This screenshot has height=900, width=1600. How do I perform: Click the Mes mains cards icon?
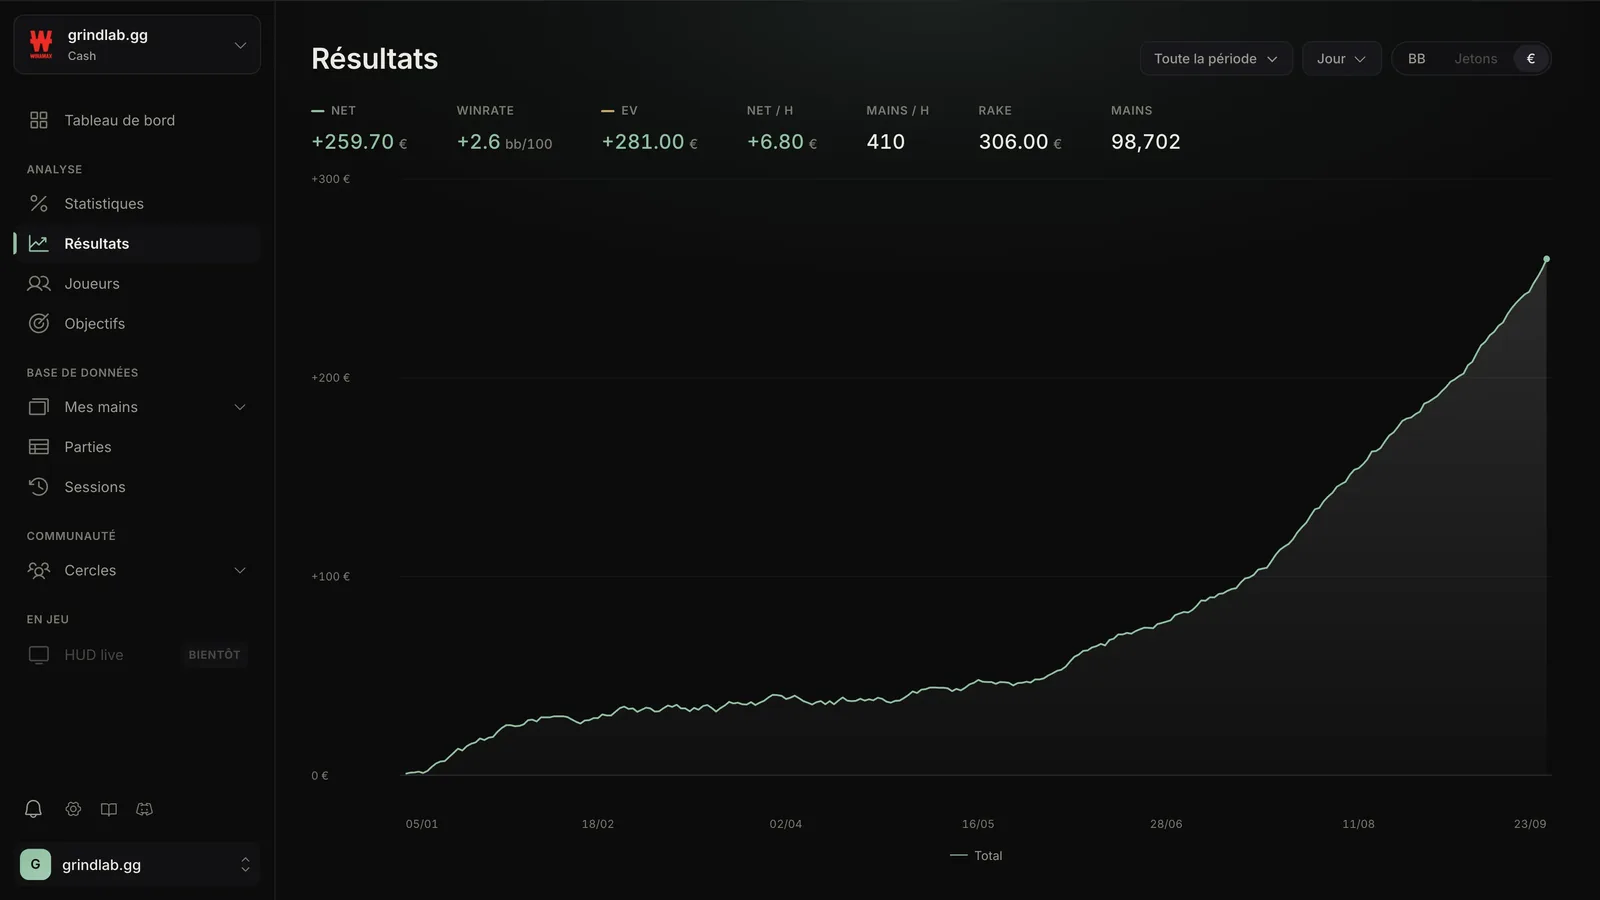(39, 407)
